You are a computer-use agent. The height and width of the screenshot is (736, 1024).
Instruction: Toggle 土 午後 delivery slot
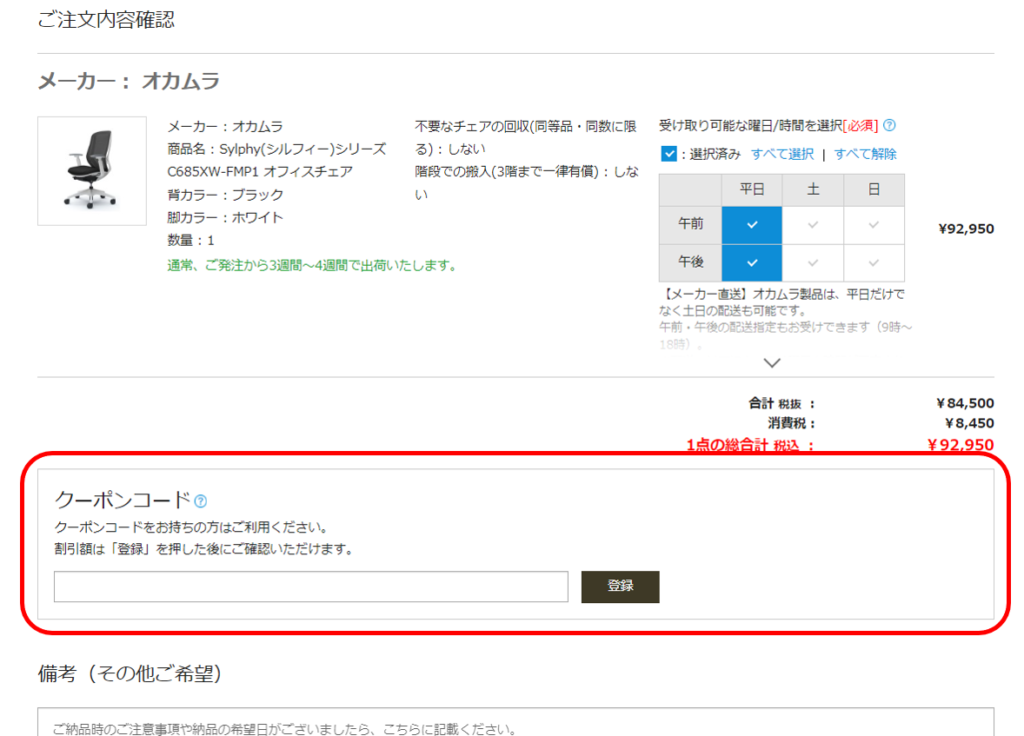pyautogui.click(x=812, y=263)
